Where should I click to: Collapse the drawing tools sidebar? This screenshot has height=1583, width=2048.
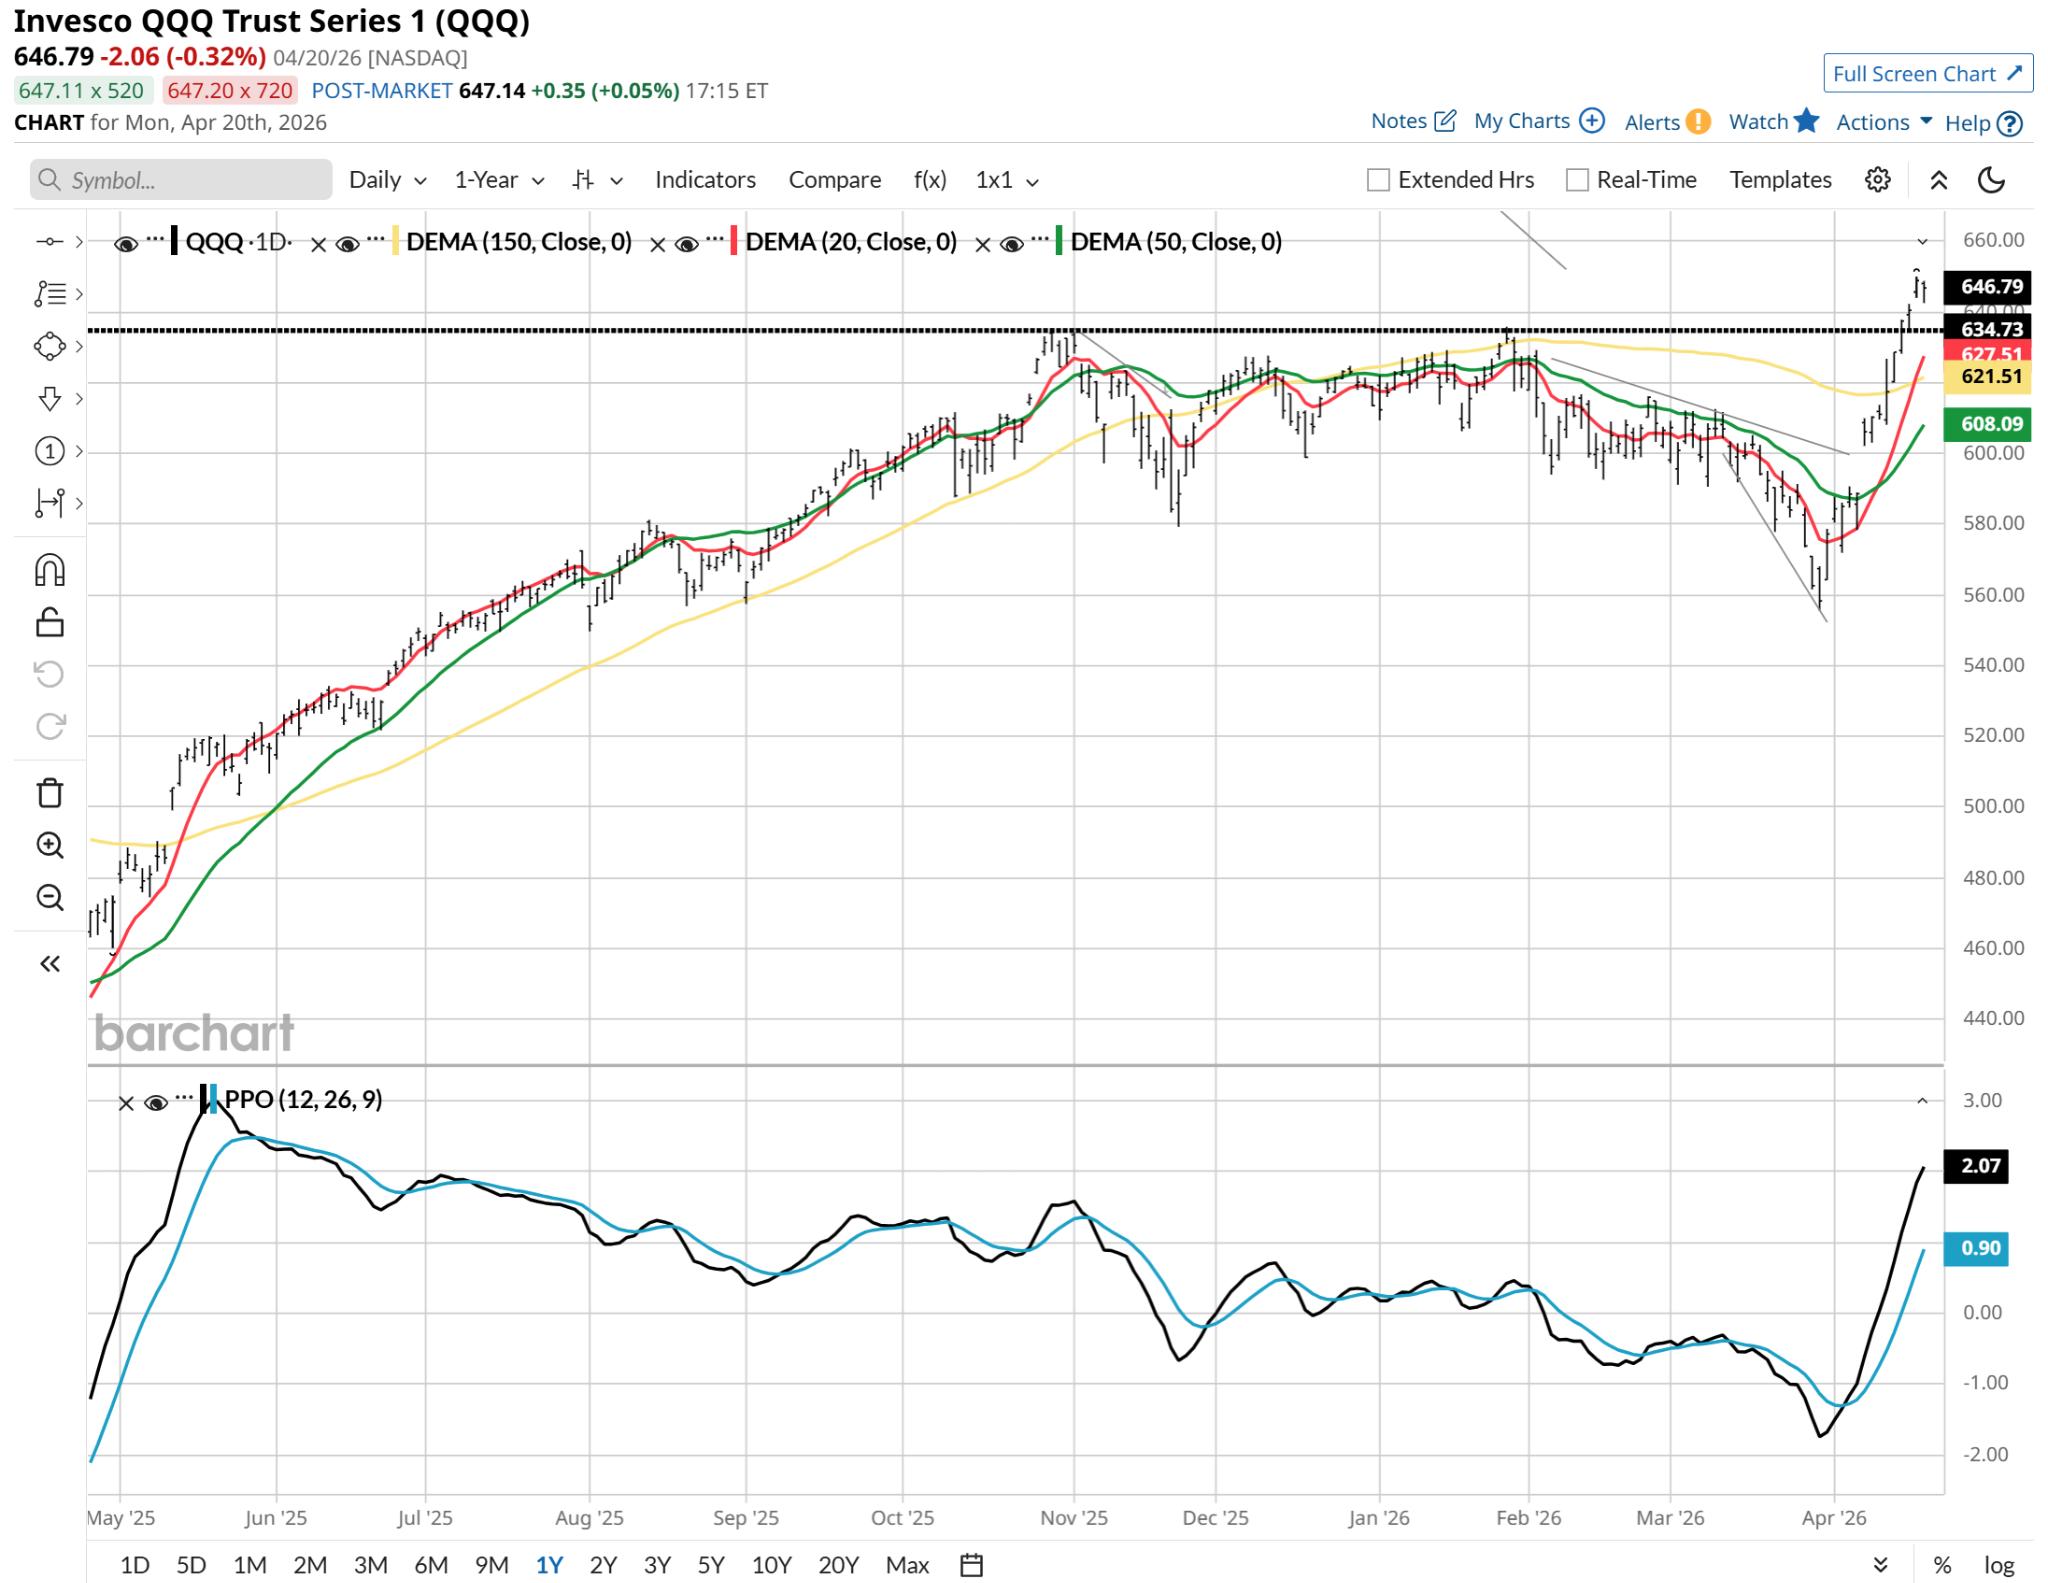(x=50, y=964)
